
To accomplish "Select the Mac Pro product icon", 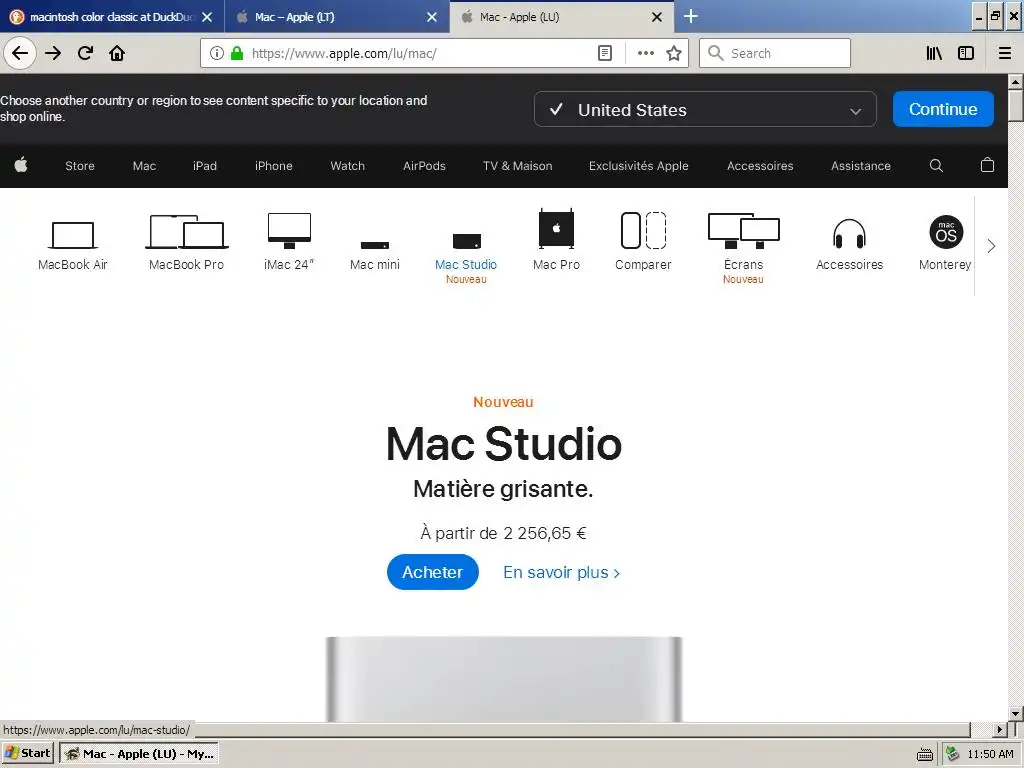I will point(556,229).
